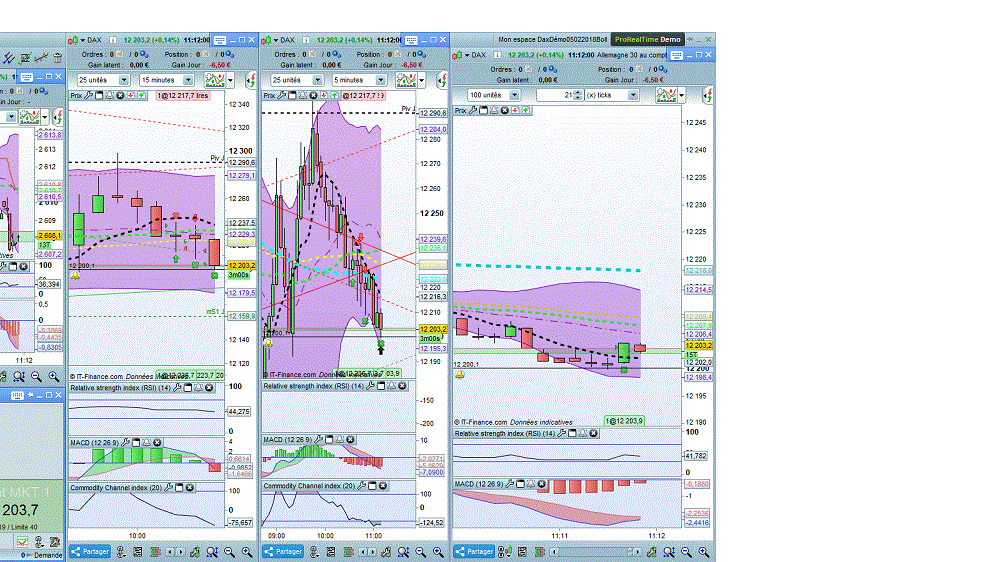1000x562 pixels.
Task: Click 1@12 203,9 label in ticks chart
Action: click(x=624, y=421)
